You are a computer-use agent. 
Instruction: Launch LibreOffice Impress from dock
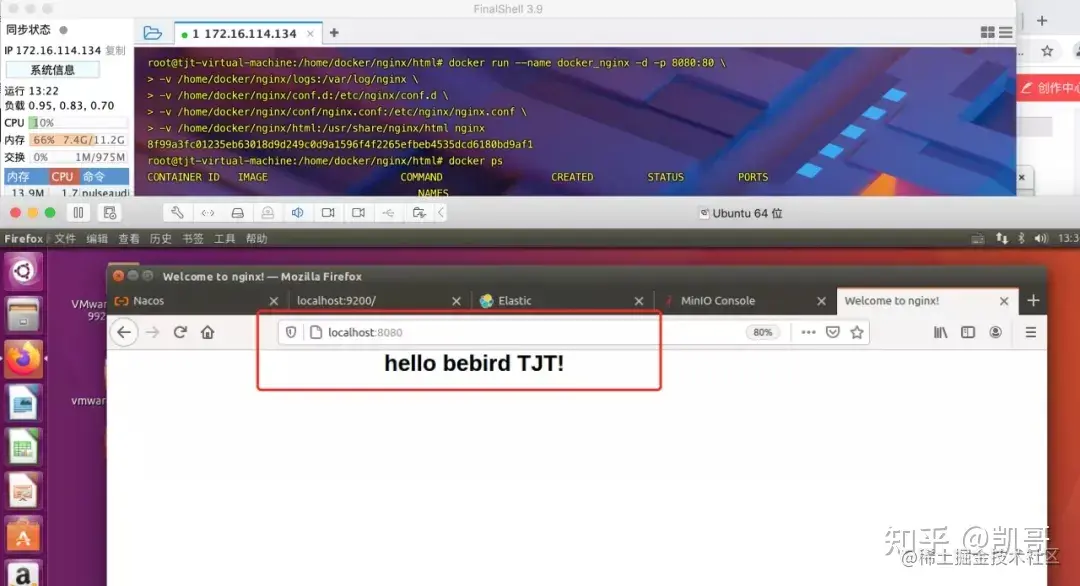pos(23,492)
